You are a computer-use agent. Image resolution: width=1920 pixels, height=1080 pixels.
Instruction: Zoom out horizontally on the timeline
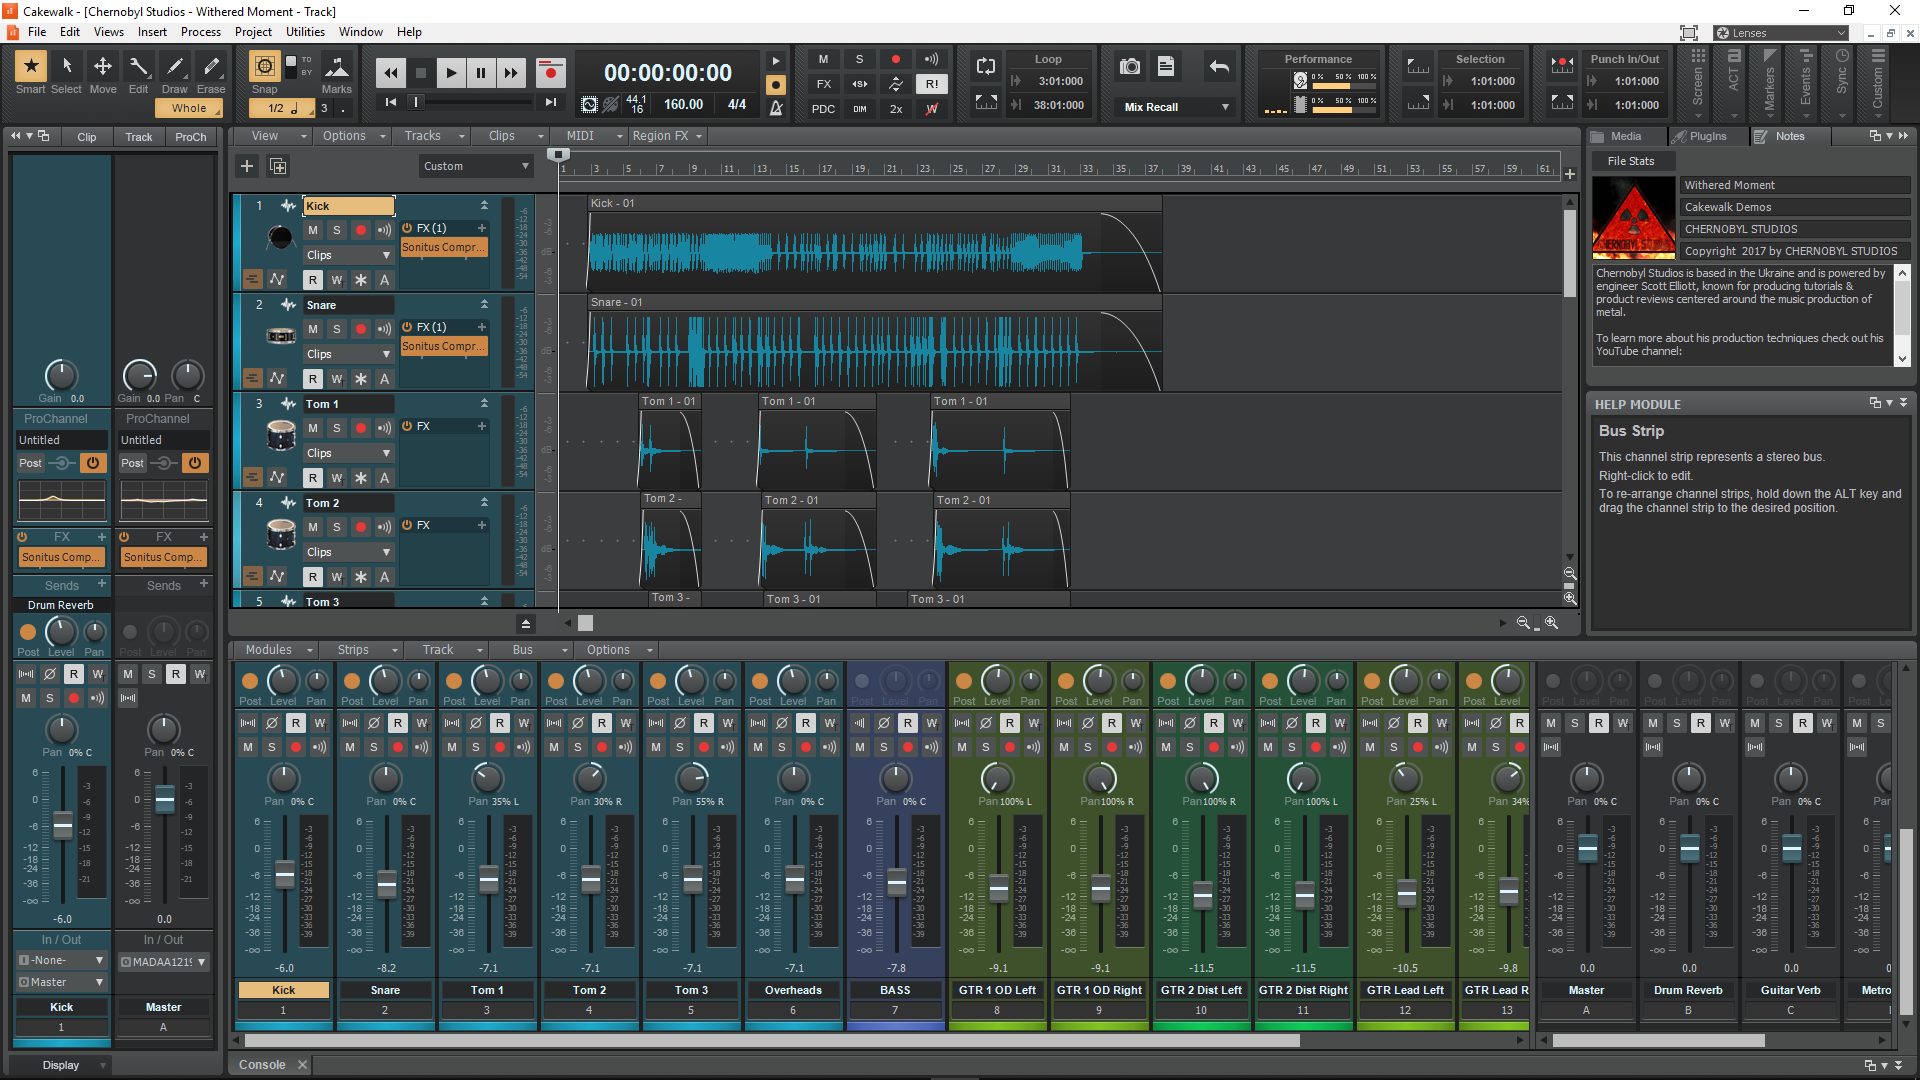click(1523, 622)
